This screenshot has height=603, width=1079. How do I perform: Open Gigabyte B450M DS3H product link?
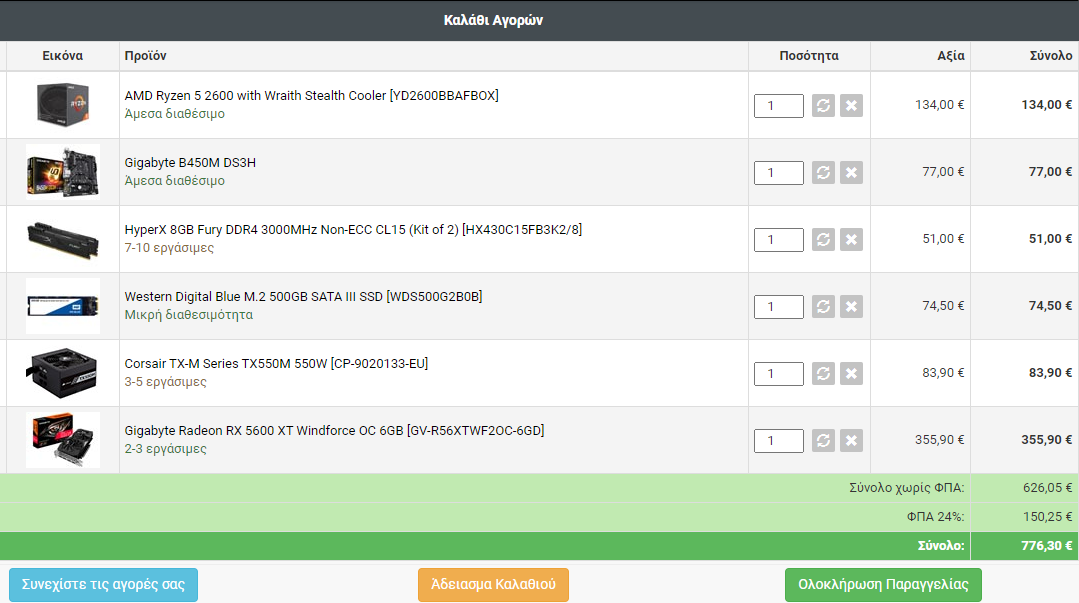[190, 162]
